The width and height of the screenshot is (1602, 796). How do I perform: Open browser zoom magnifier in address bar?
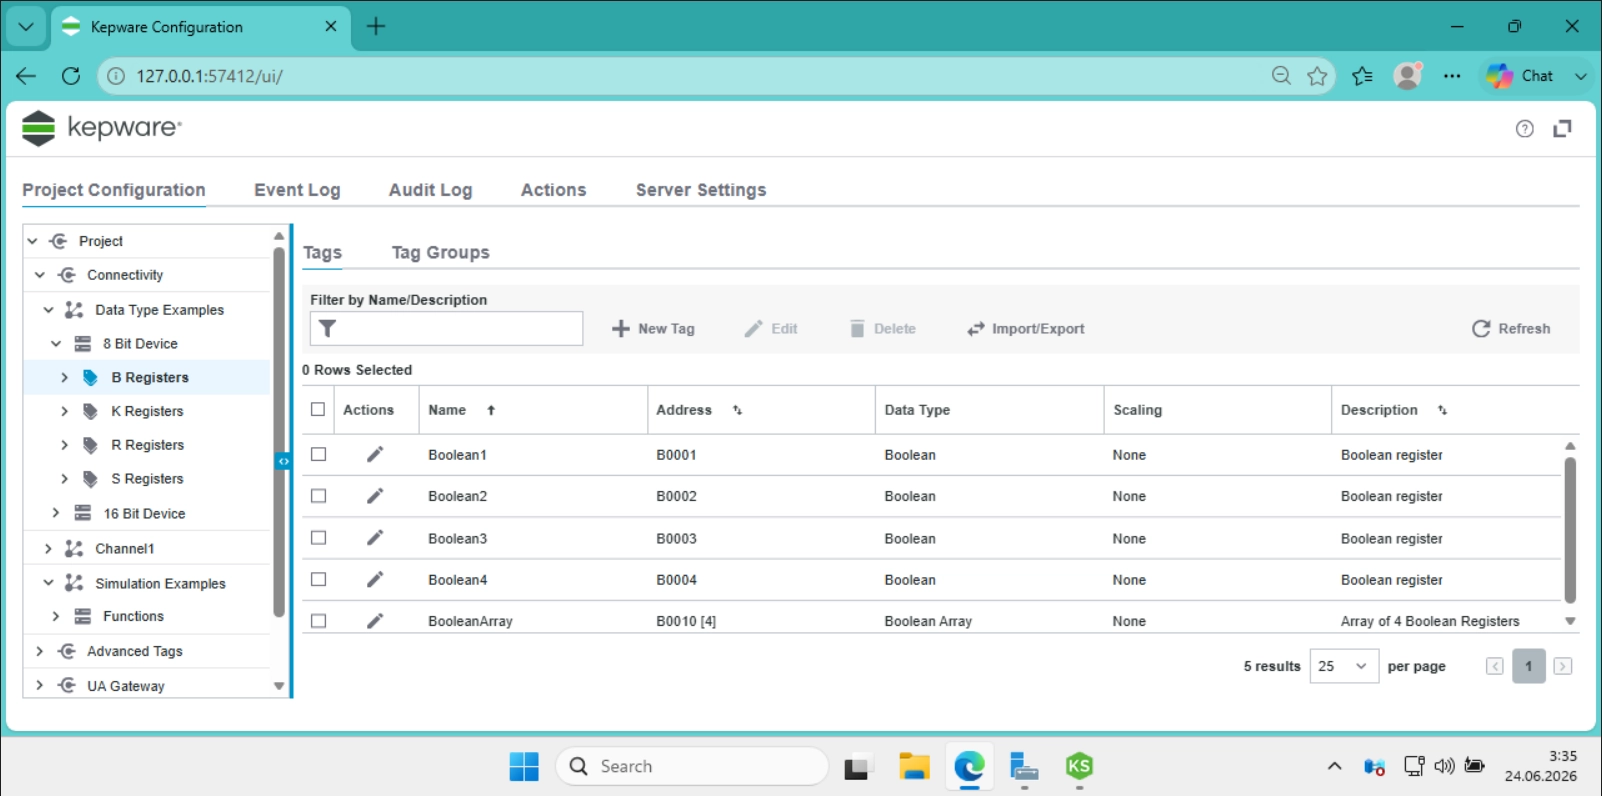coord(1281,76)
